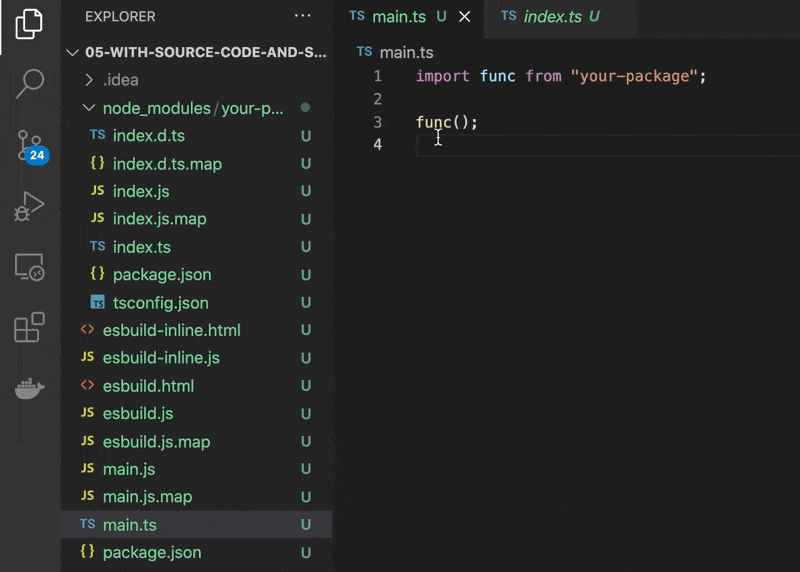Open the Run and Debug view
Screen dimensions: 800x572
(29, 206)
